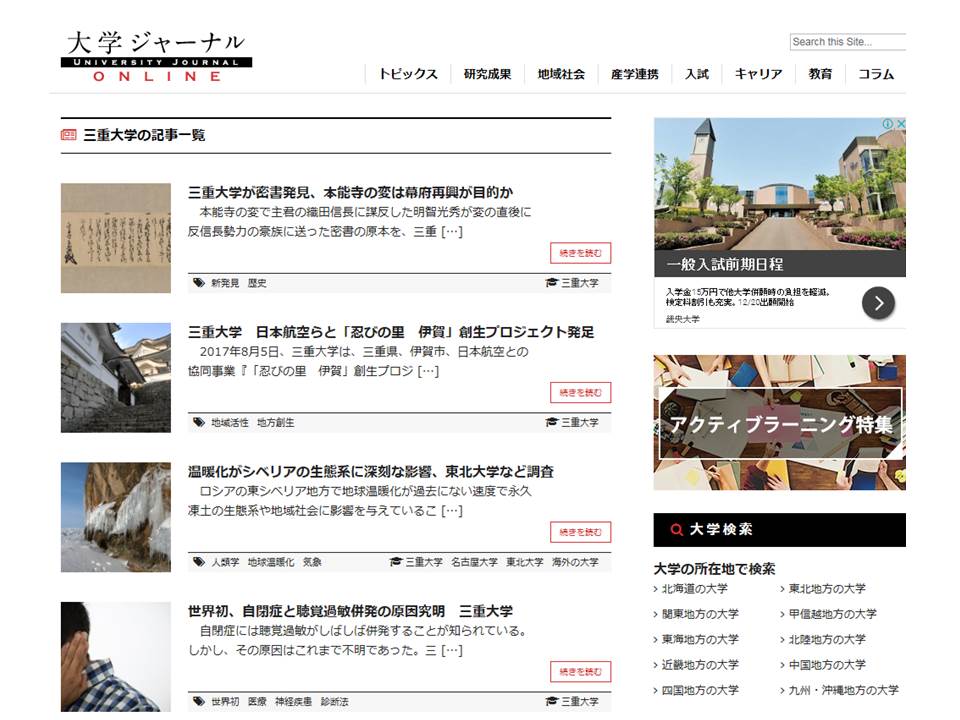Viewport: 960px width, 720px height.
Task: Browse 九州・沖縄地方の大学
Action: (x=843, y=690)
